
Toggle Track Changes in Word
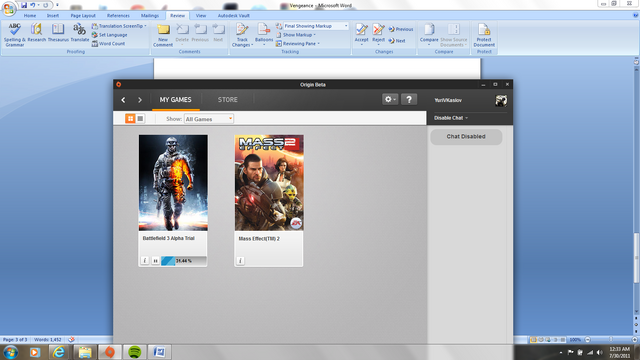click(242, 35)
